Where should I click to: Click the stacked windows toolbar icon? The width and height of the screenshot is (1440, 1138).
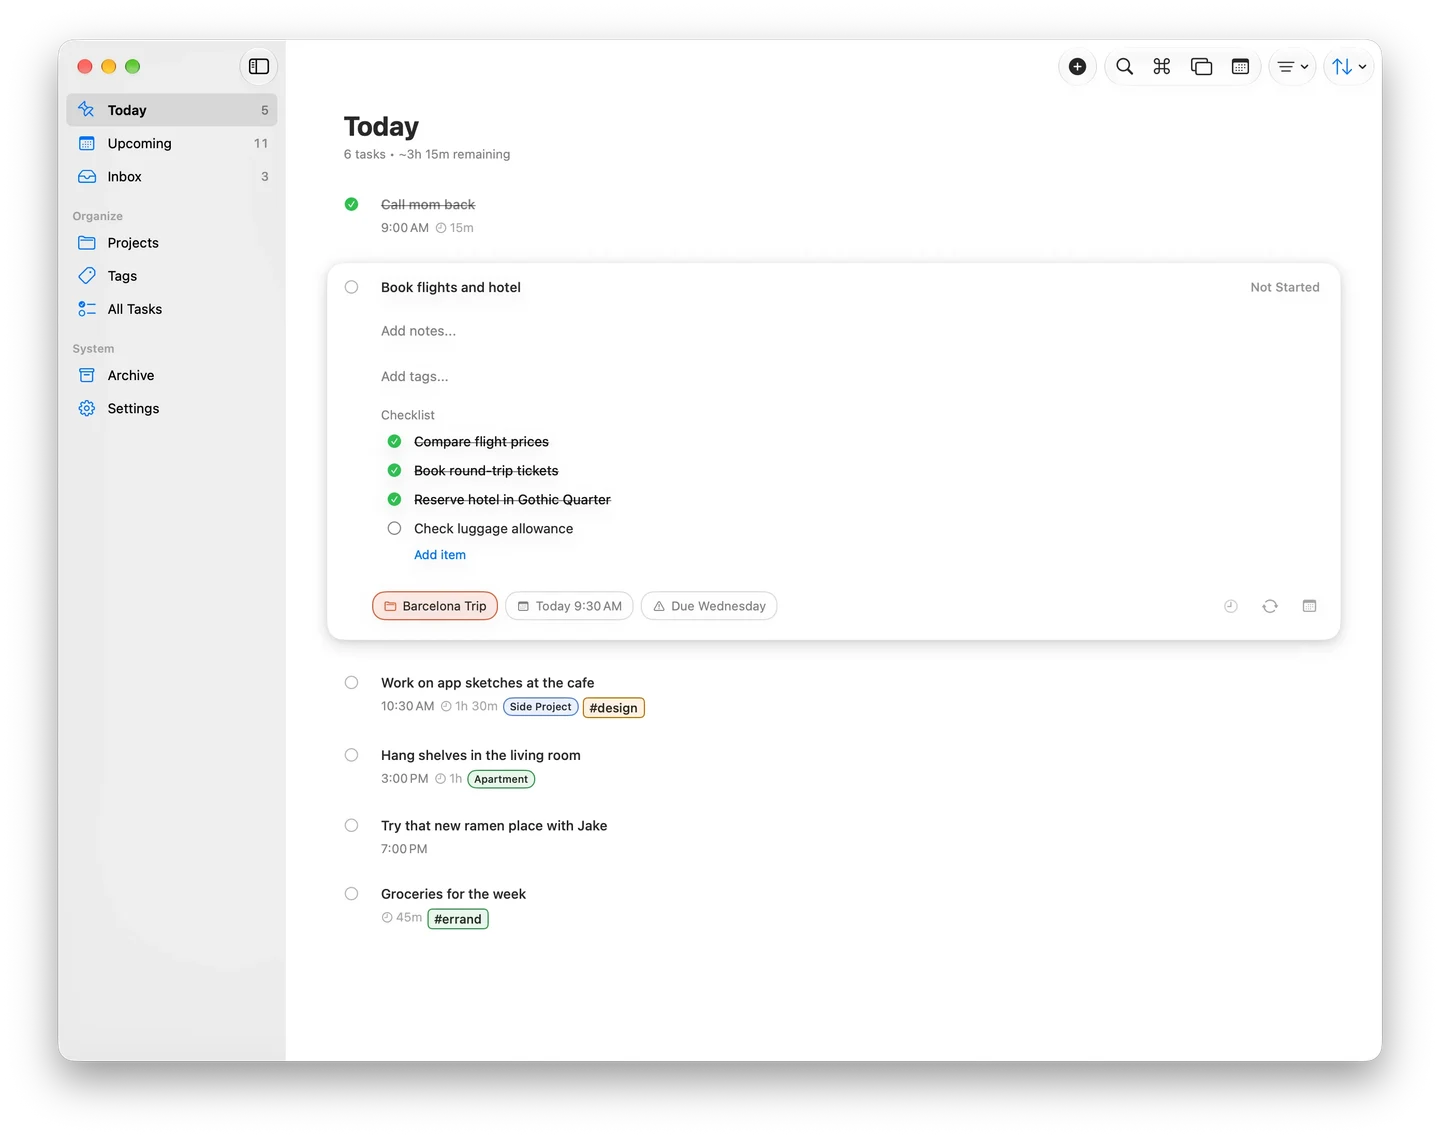1201,66
